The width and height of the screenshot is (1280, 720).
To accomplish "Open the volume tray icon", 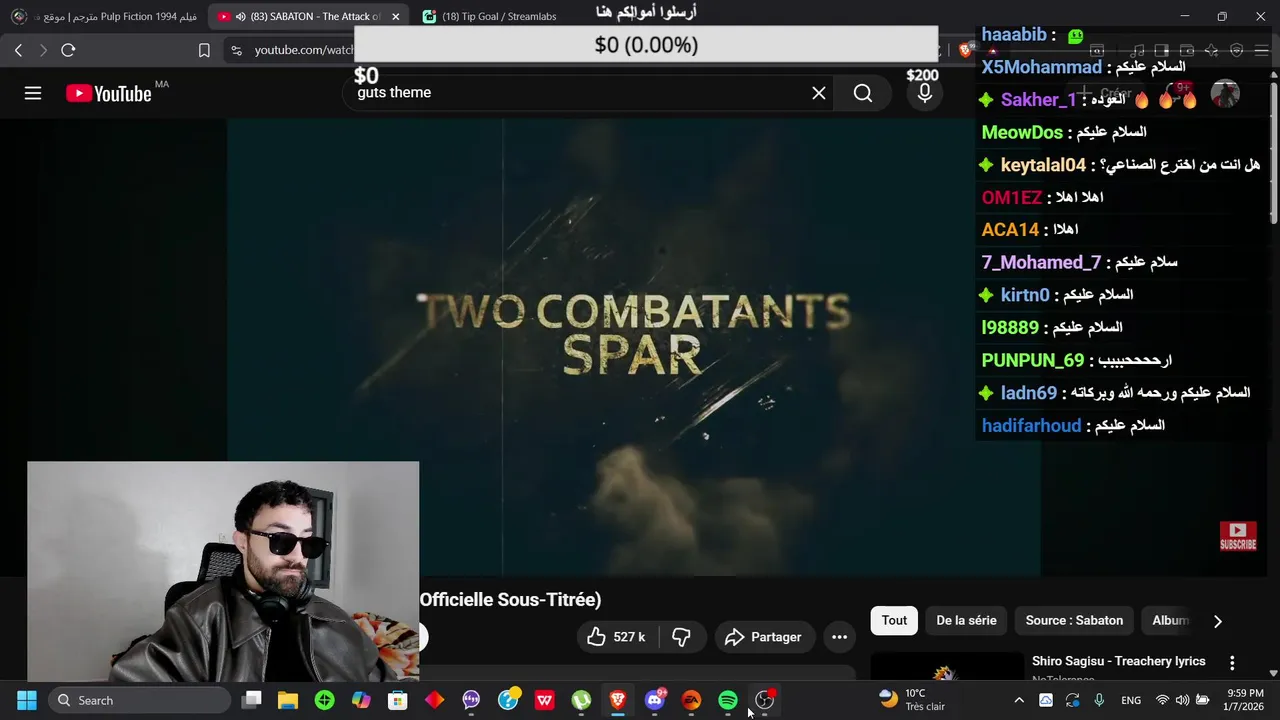I will click(1183, 700).
